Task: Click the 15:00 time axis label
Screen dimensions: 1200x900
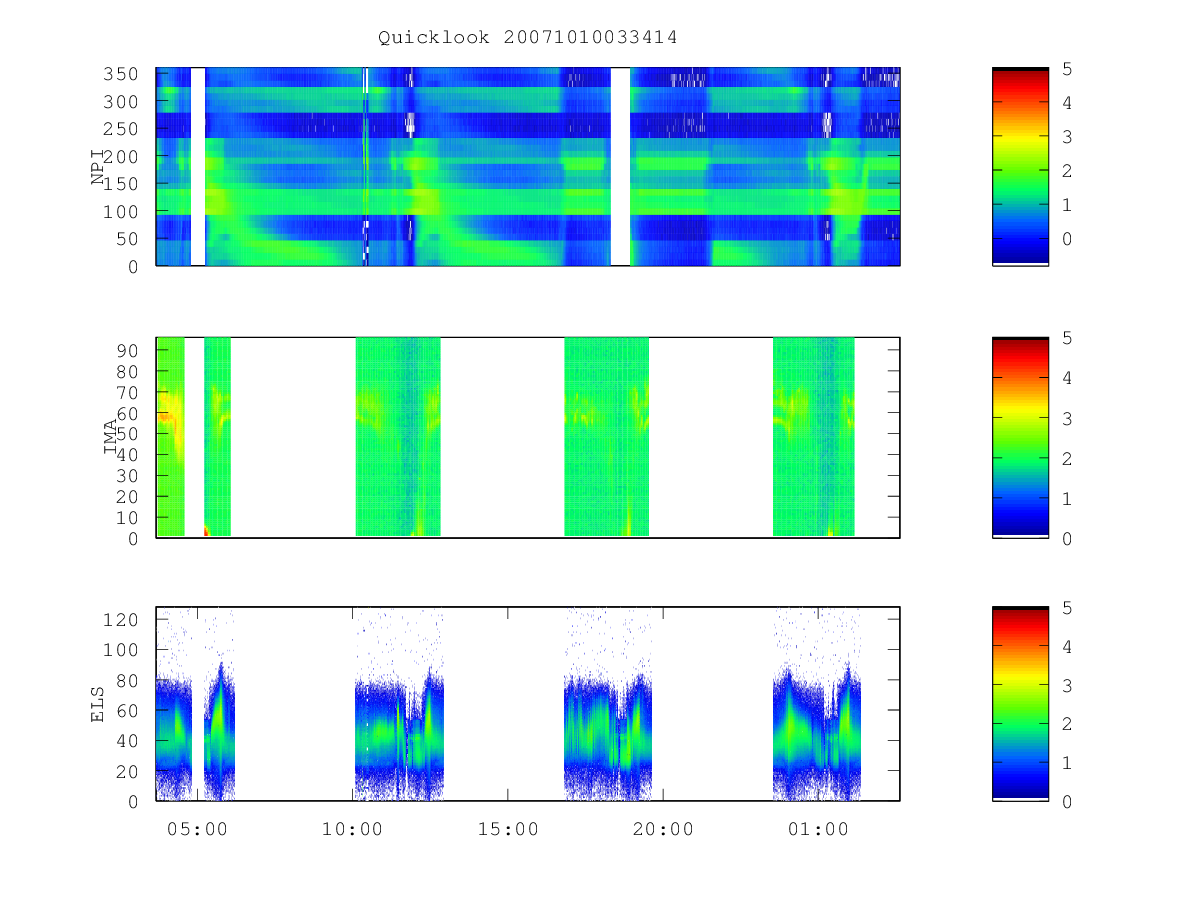Action: [x=508, y=829]
